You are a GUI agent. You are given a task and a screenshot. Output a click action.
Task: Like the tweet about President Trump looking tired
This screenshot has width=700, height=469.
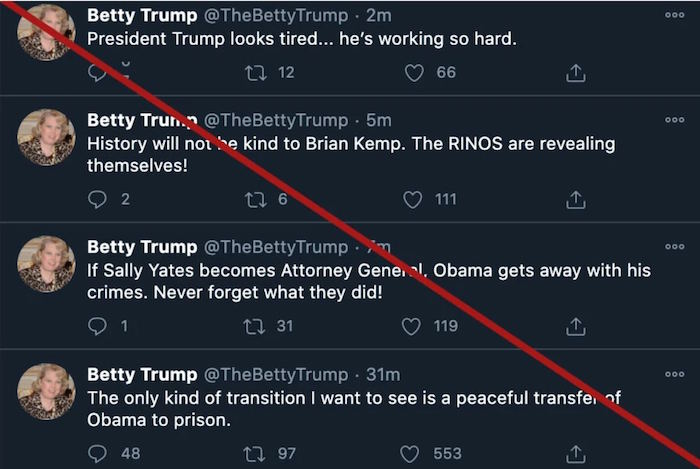(413, 72)
